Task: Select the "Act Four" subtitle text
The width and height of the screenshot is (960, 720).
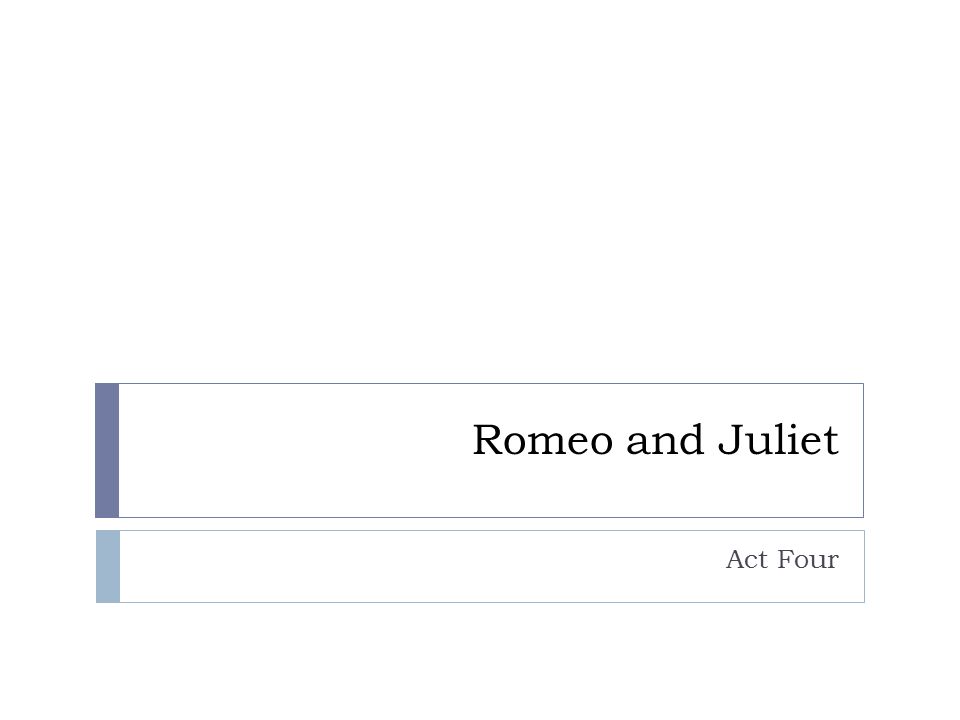Action: coord(782,559)
